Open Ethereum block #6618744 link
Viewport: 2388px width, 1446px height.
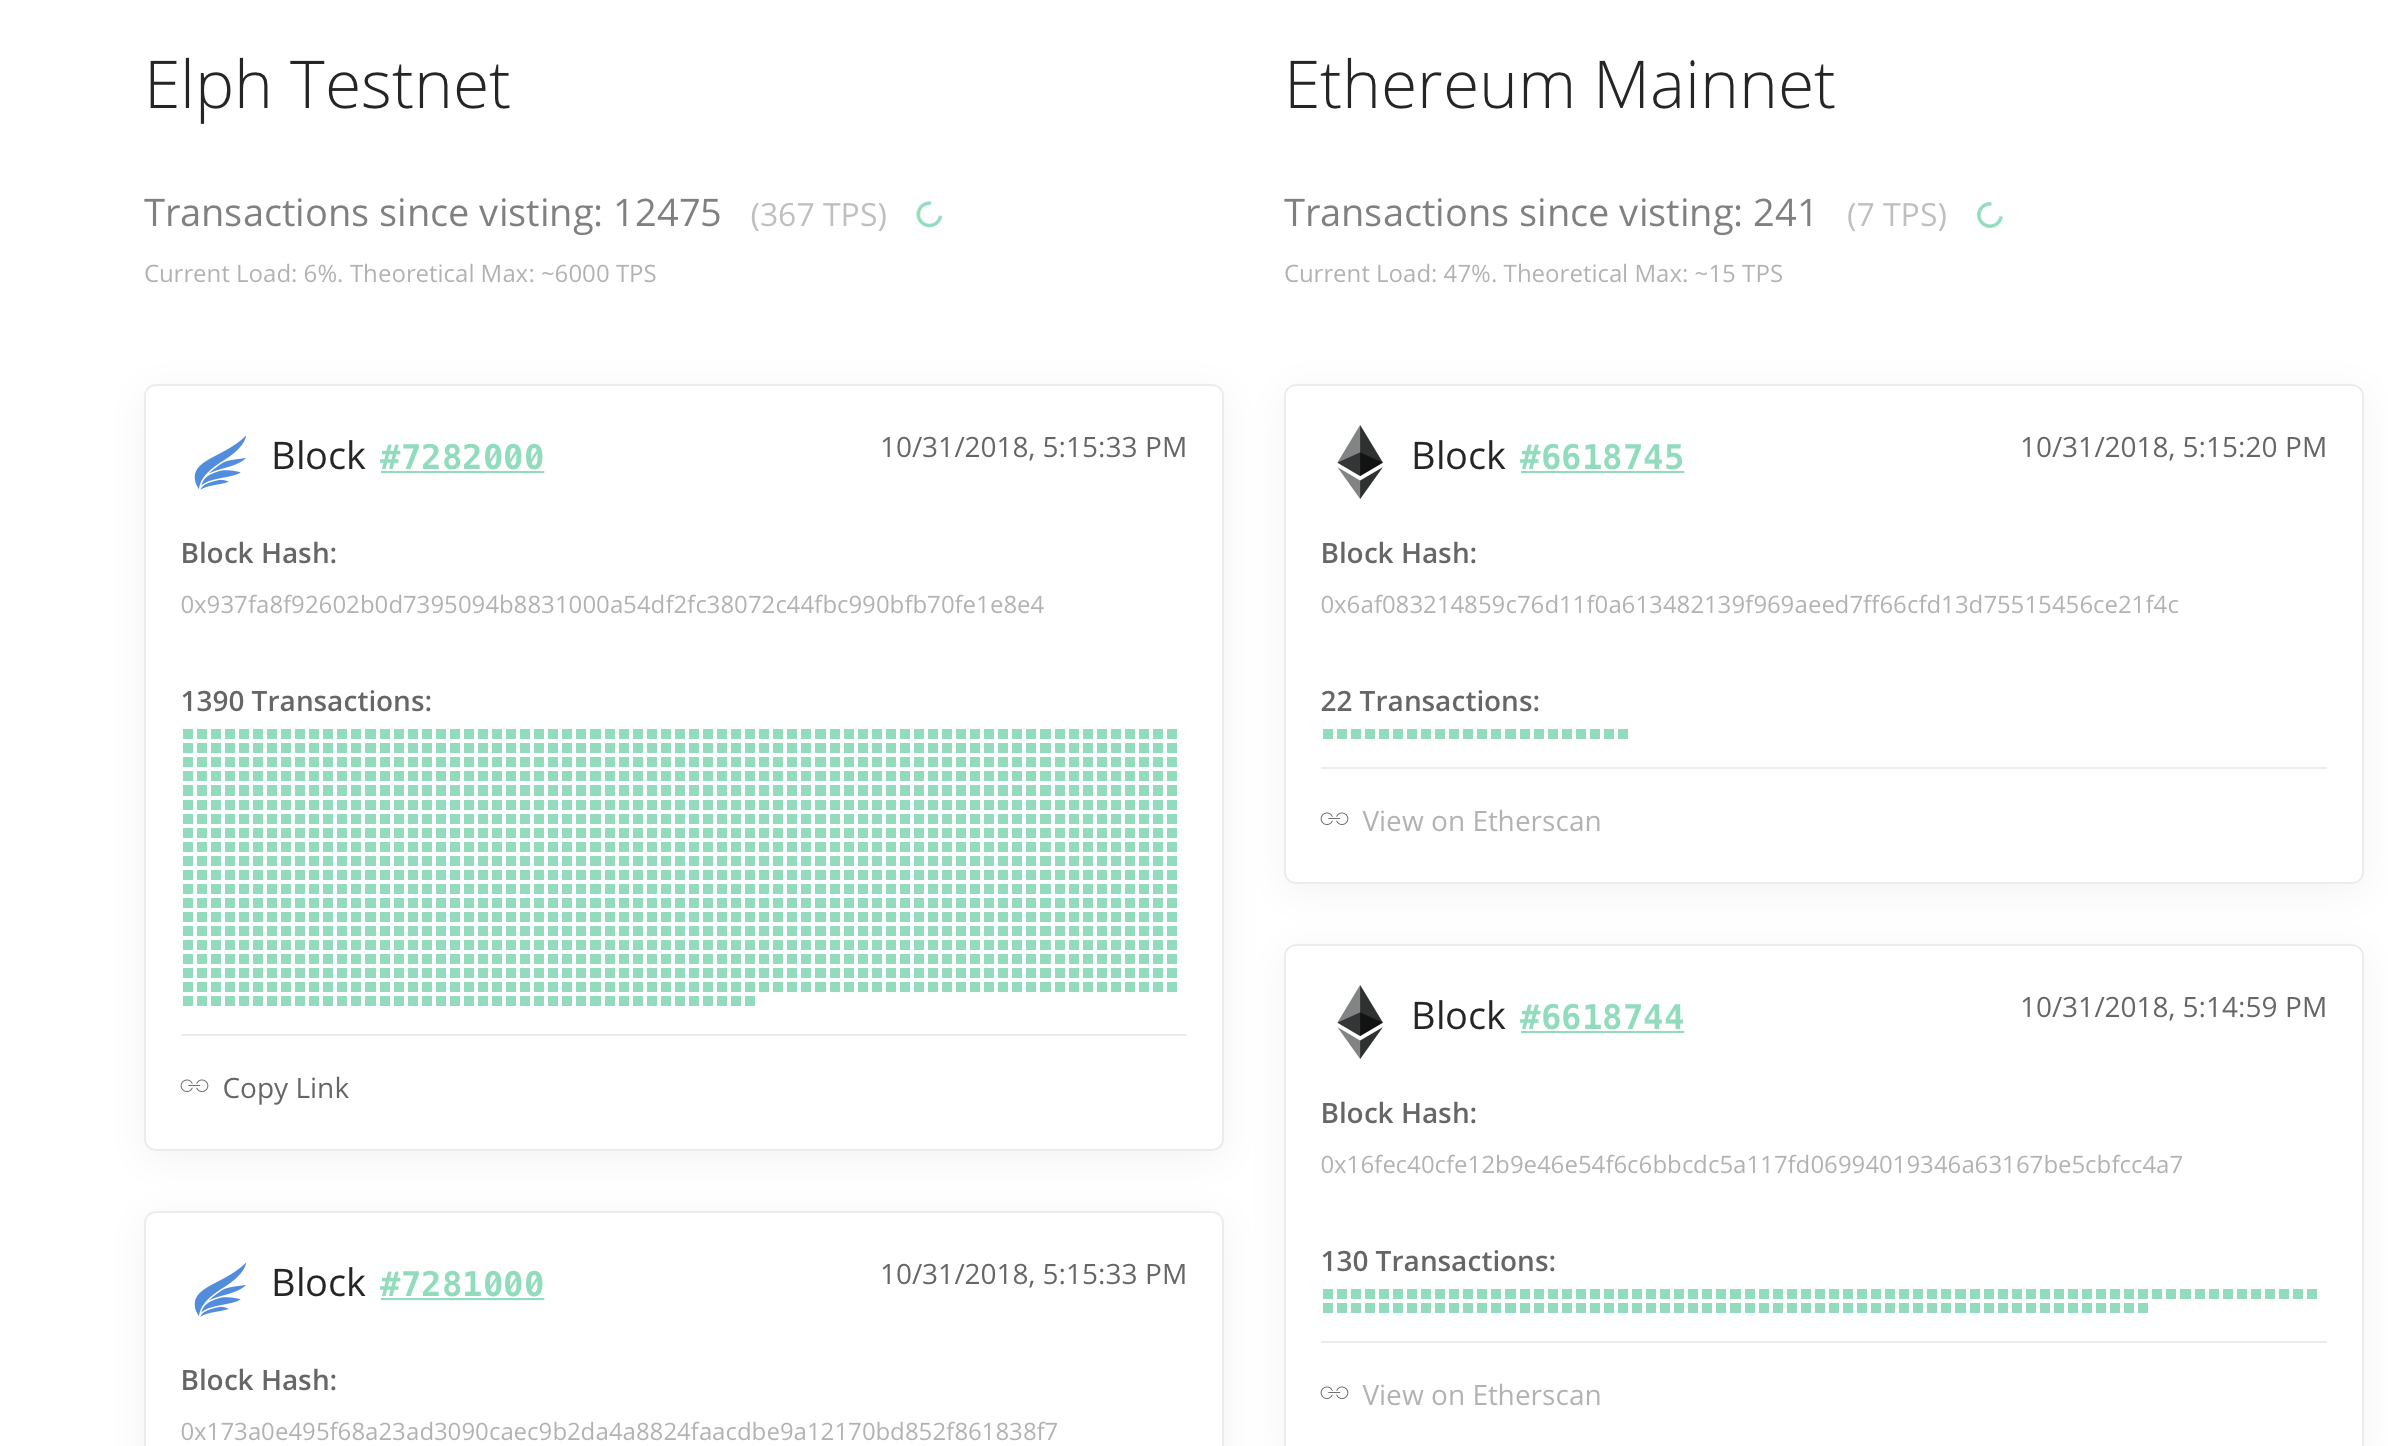pyautogui.click(x=1602, y=1017)
